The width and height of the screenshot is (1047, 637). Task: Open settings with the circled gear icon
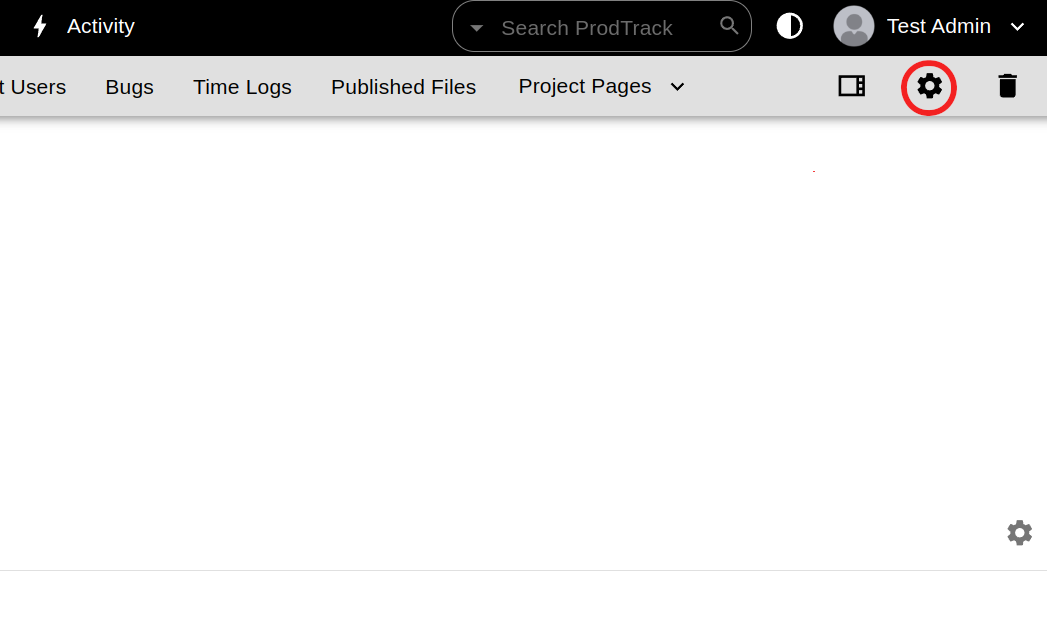[x=929, y=87]
